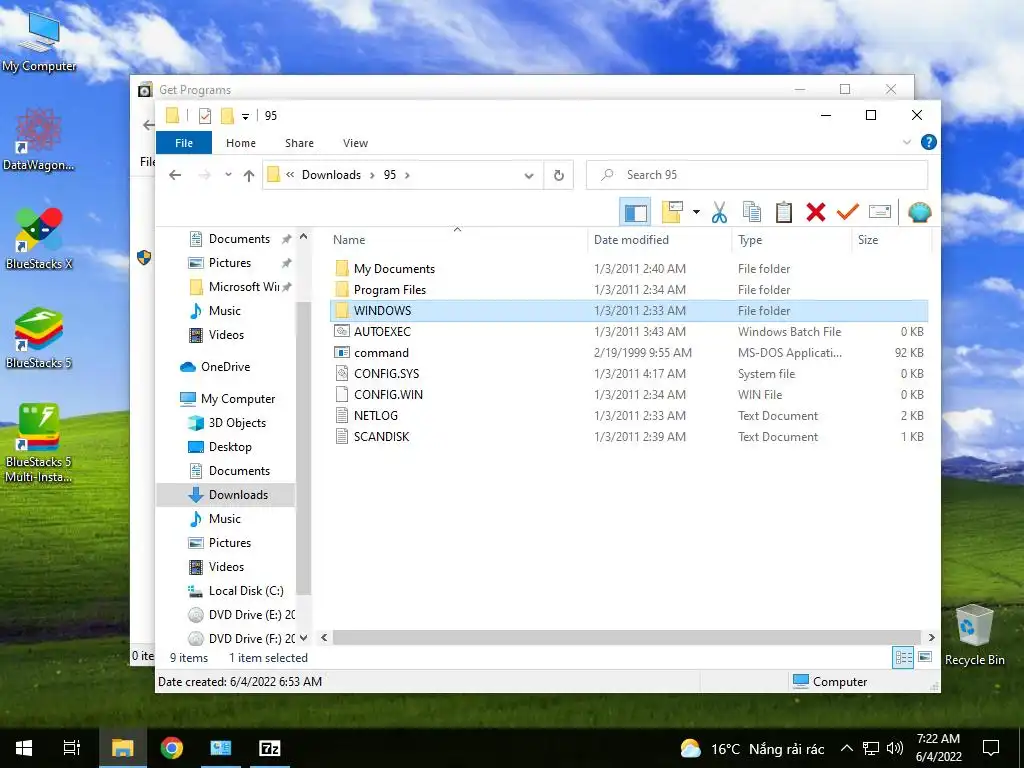Image resolution: width=1024 pixels, height=768 pixels.
Task: Open pinned Pictures in Quick access
Action: coord(230,263)
